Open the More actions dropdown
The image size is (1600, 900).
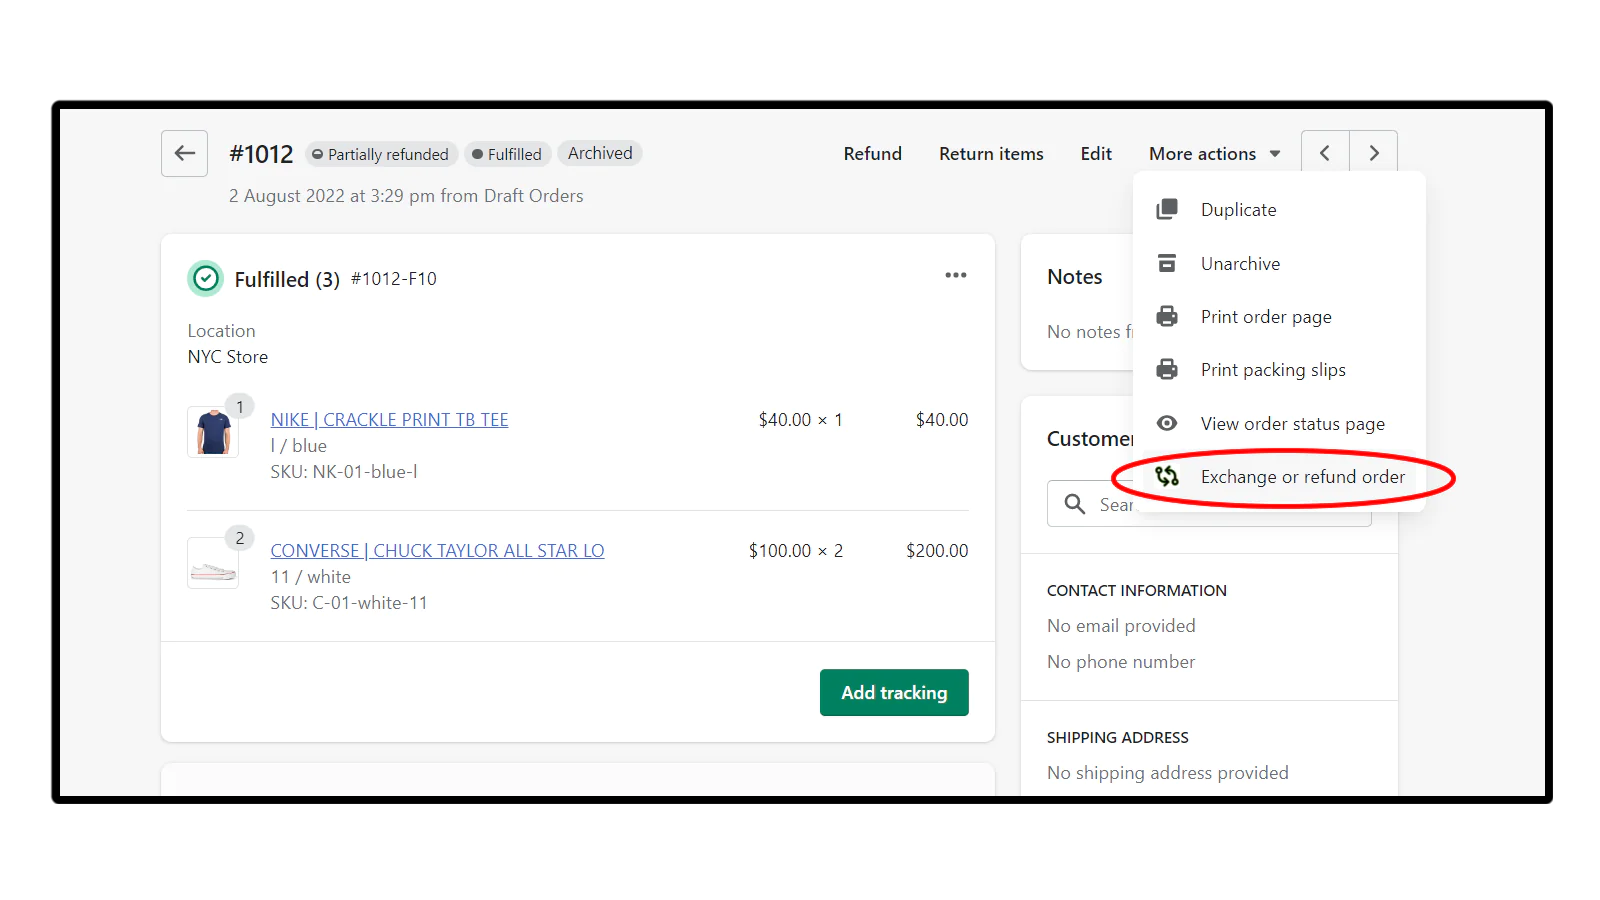[x=1214, y=153]
